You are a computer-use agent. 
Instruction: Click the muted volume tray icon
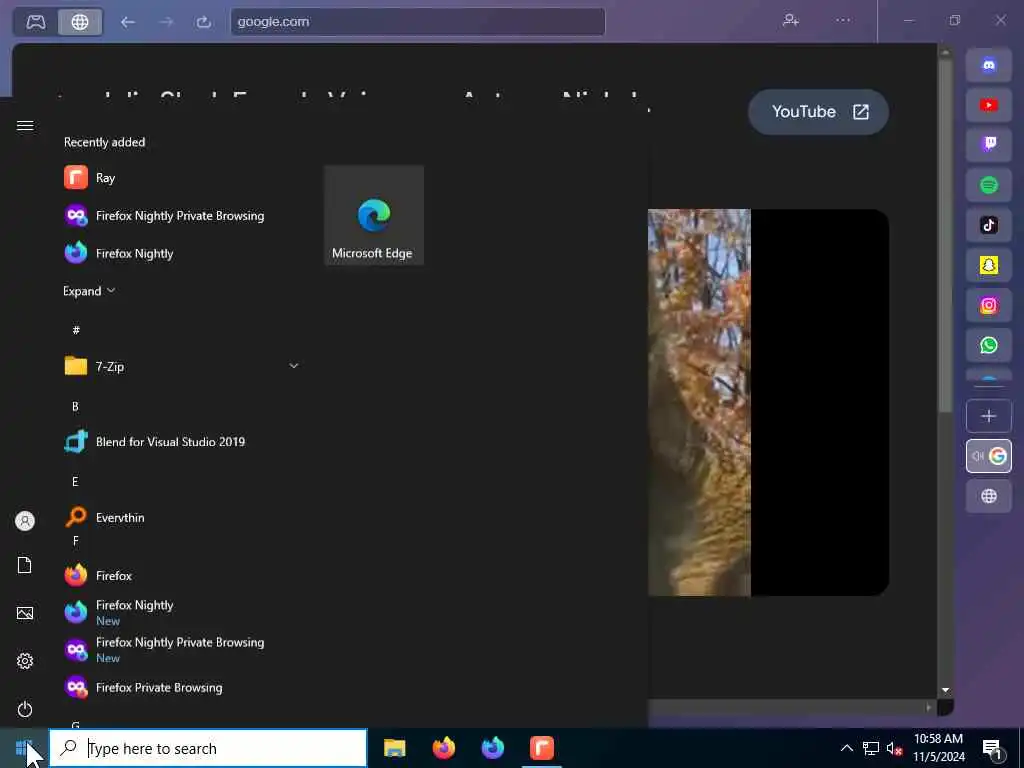(x=894, y=748)
